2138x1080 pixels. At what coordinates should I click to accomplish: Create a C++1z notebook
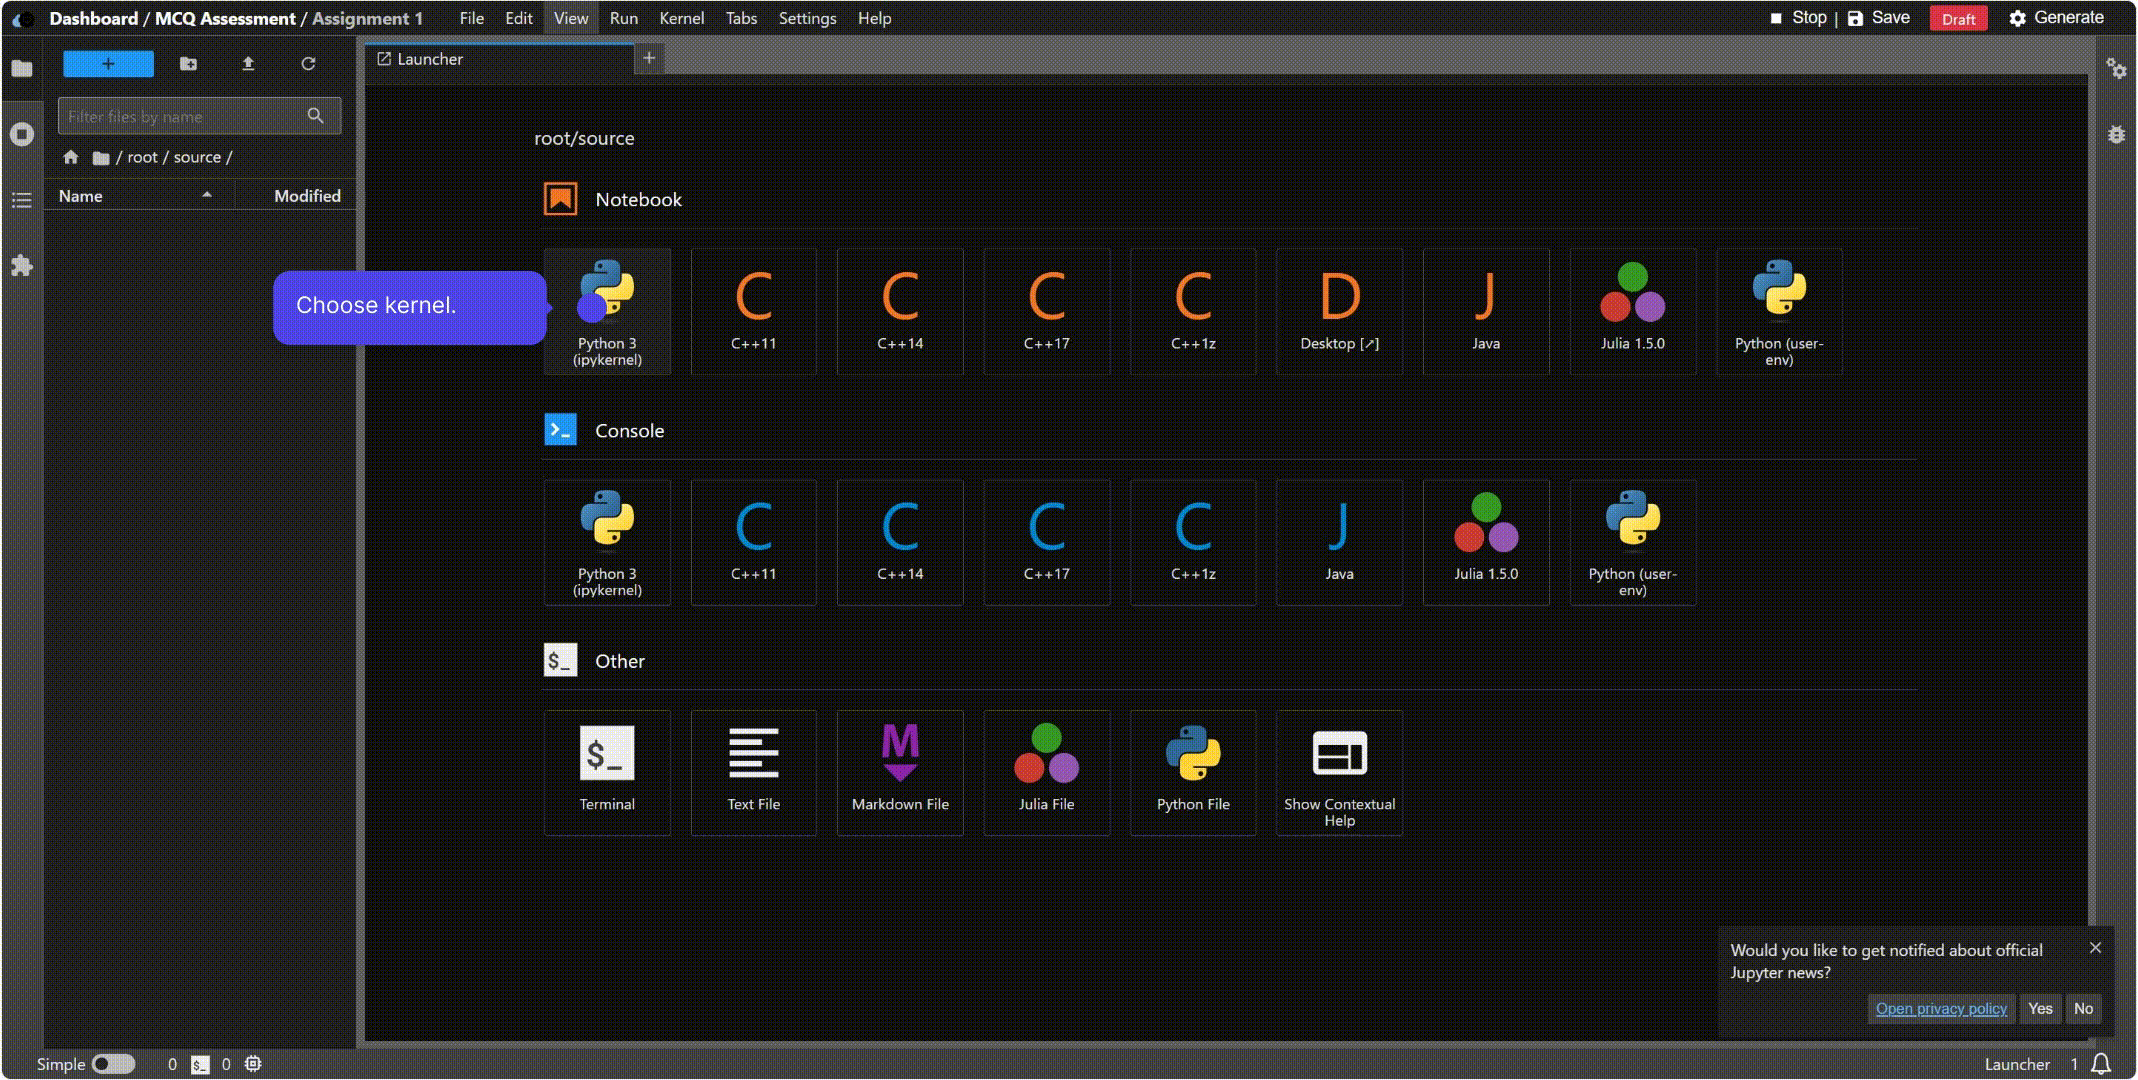[1193, 312]
